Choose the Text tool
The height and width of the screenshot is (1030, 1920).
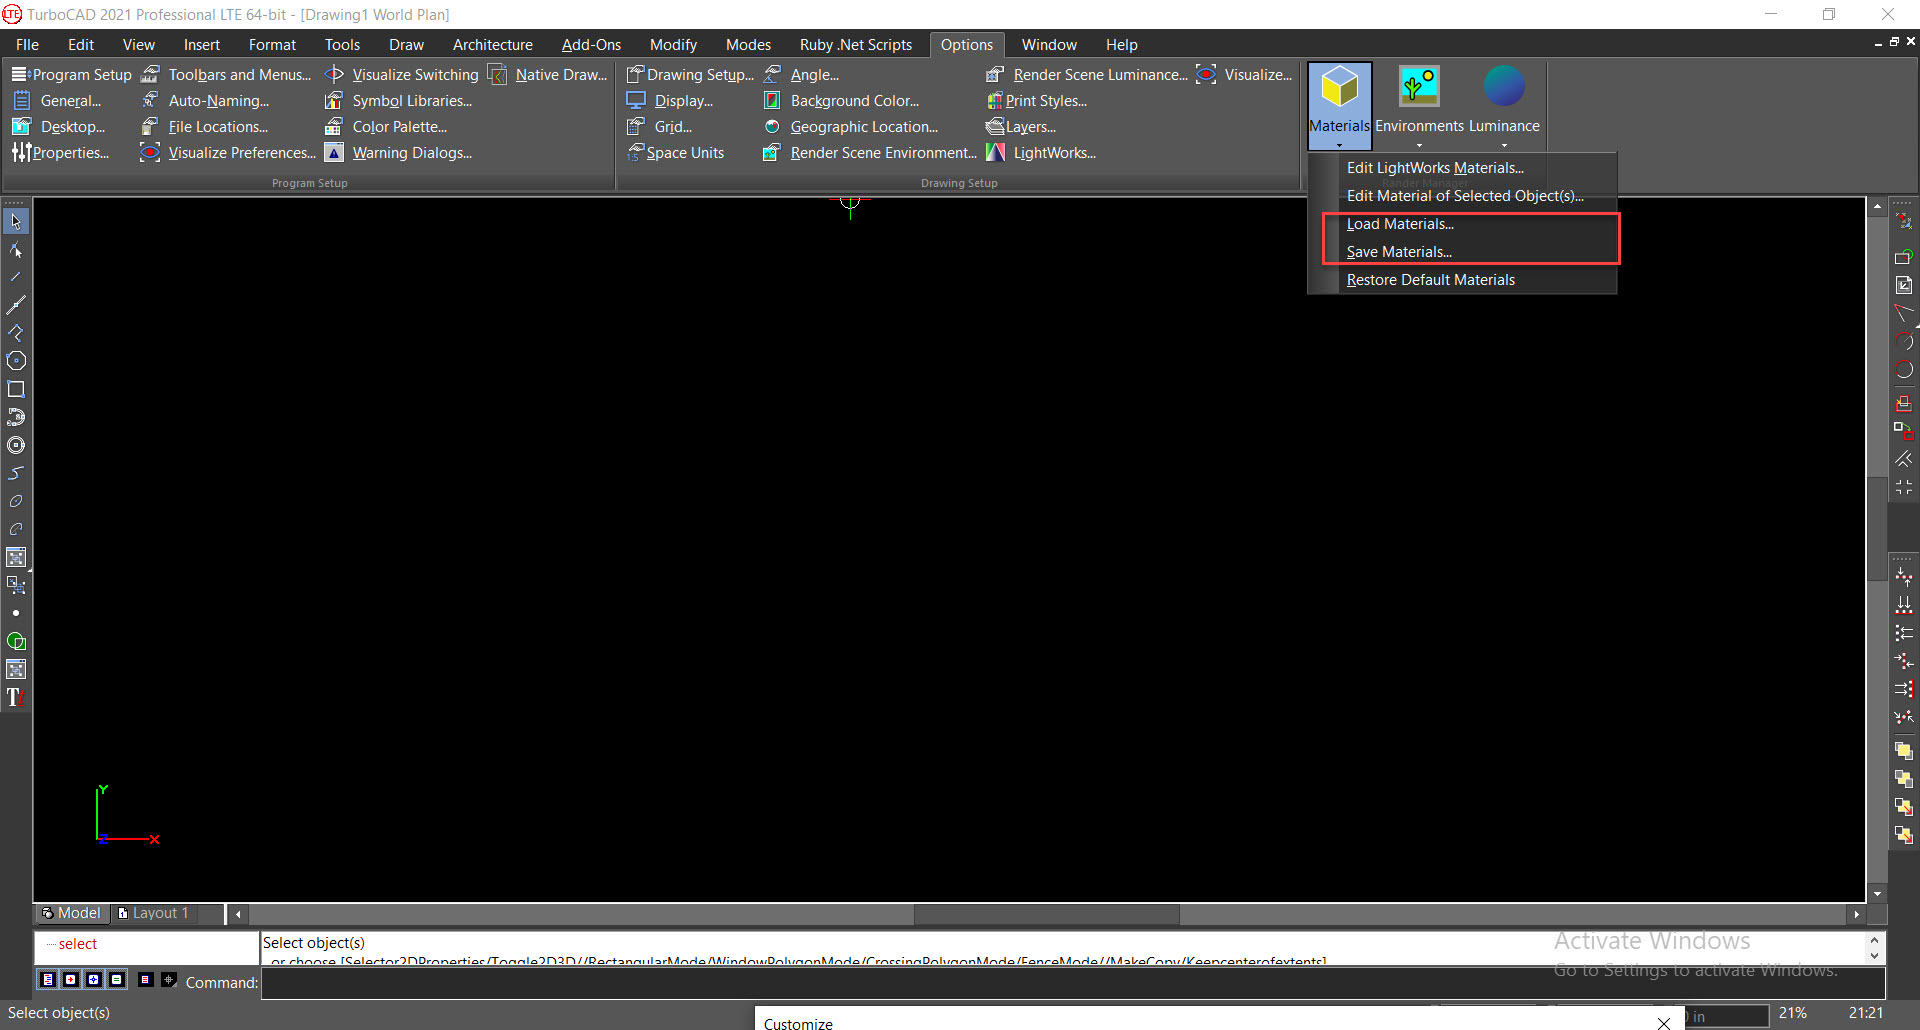(x=16, y=697)
